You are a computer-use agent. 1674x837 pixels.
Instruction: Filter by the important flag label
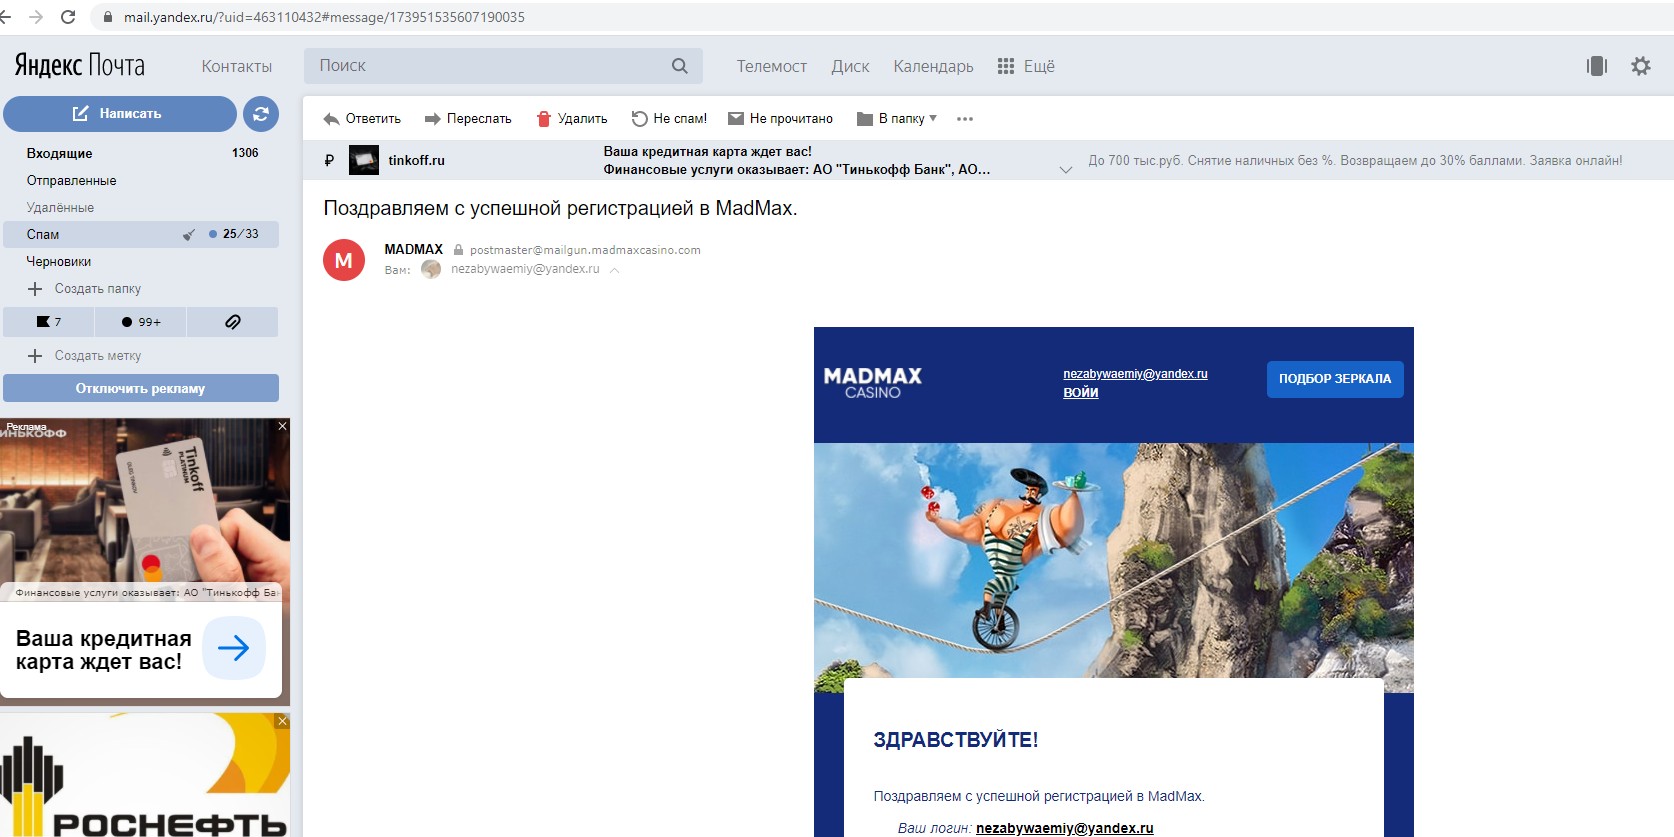click(x=49, y=322)
